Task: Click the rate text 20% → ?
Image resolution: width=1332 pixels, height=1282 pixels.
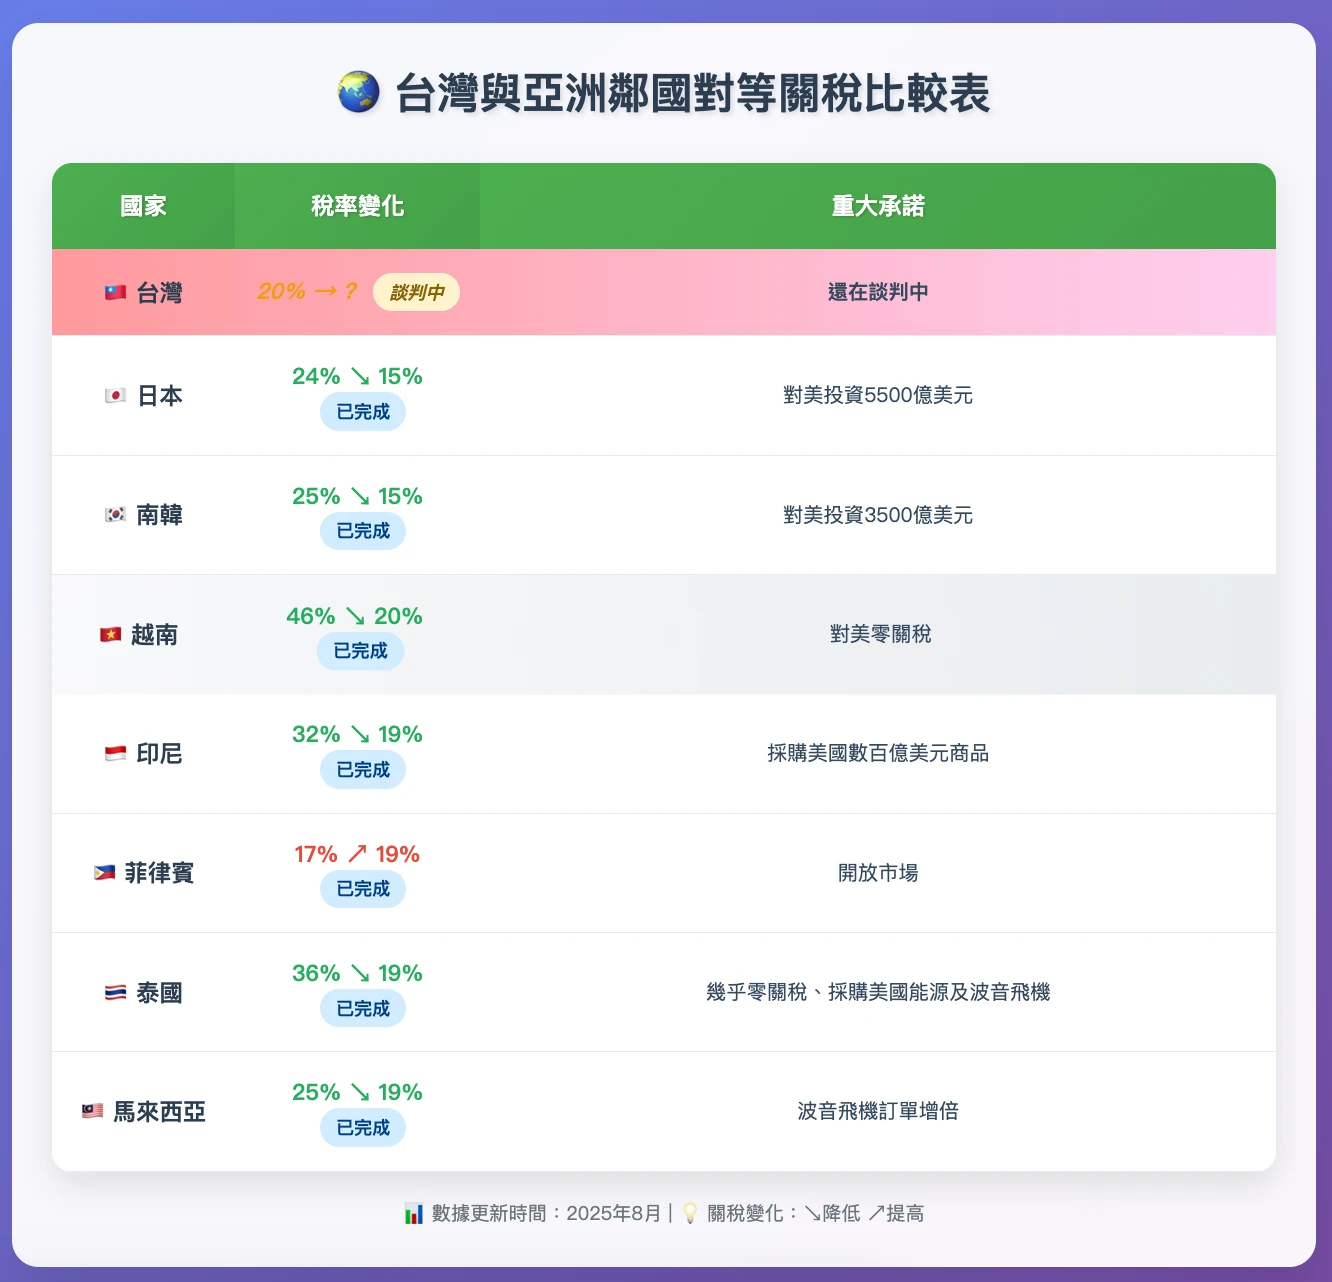Action: click(307, 292)
